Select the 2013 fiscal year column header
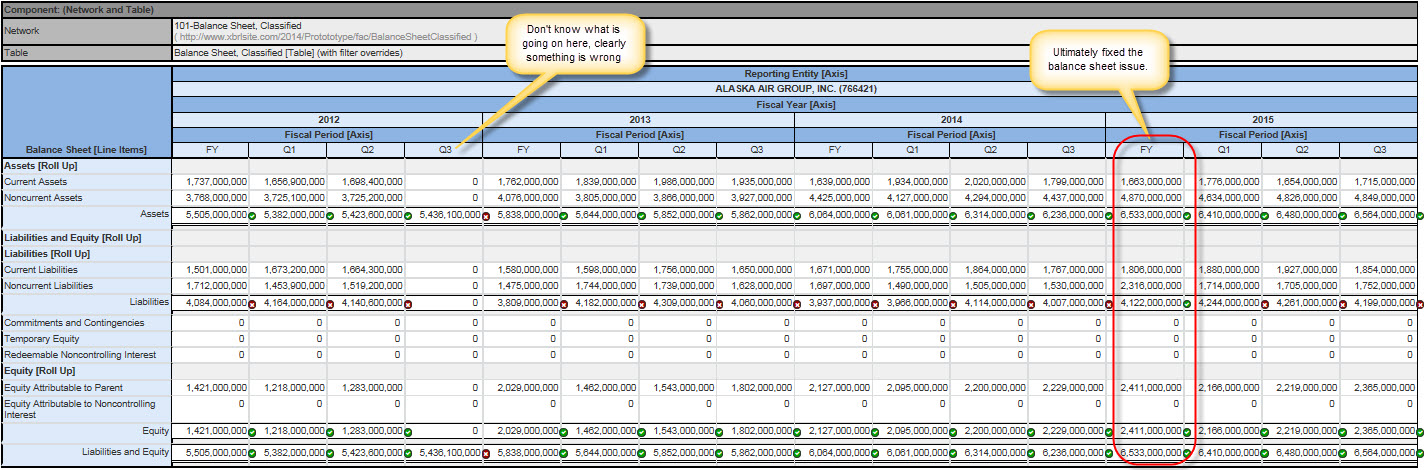 pyautogui.click(x=638, y=119)
